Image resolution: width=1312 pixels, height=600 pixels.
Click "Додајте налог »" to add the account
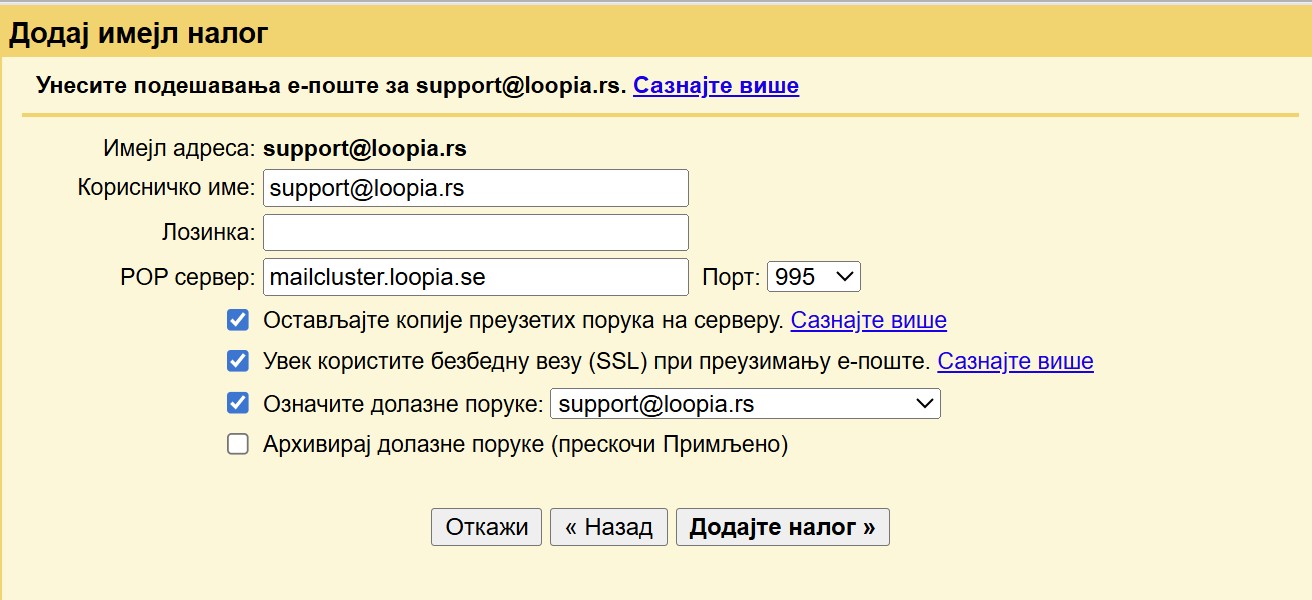pyautogui.click(x=782, y=526)
